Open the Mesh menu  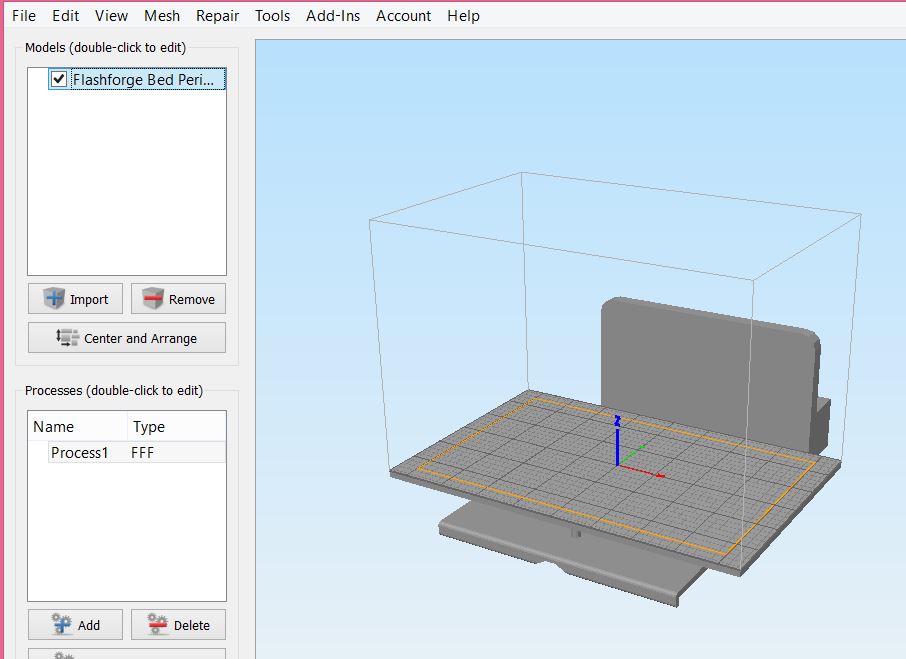point(162,16)
